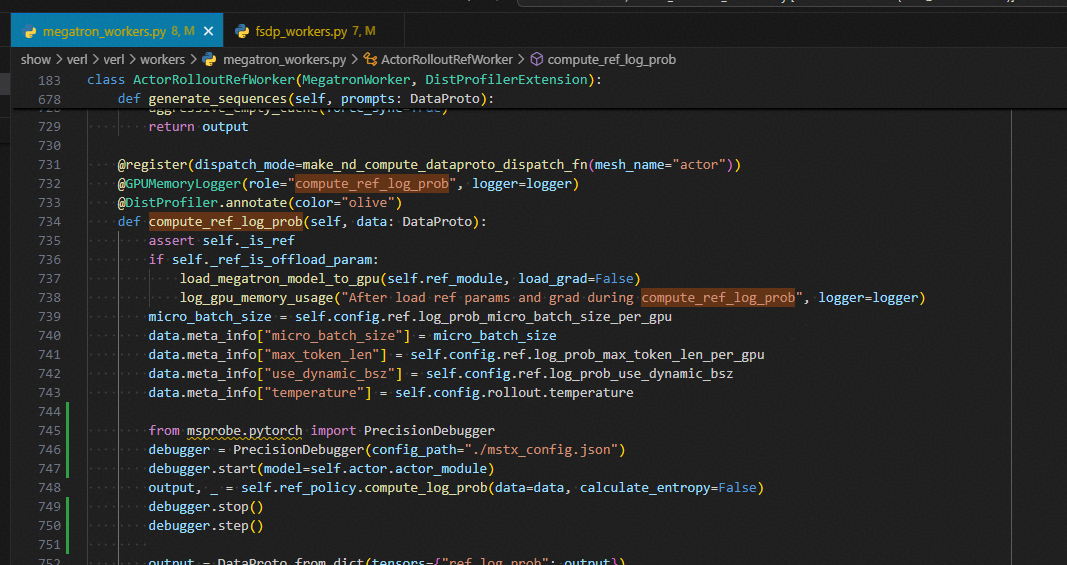Click @register decorator on line 731
The height and width of the screenshot is (565, 1067).
coord(429,164)
